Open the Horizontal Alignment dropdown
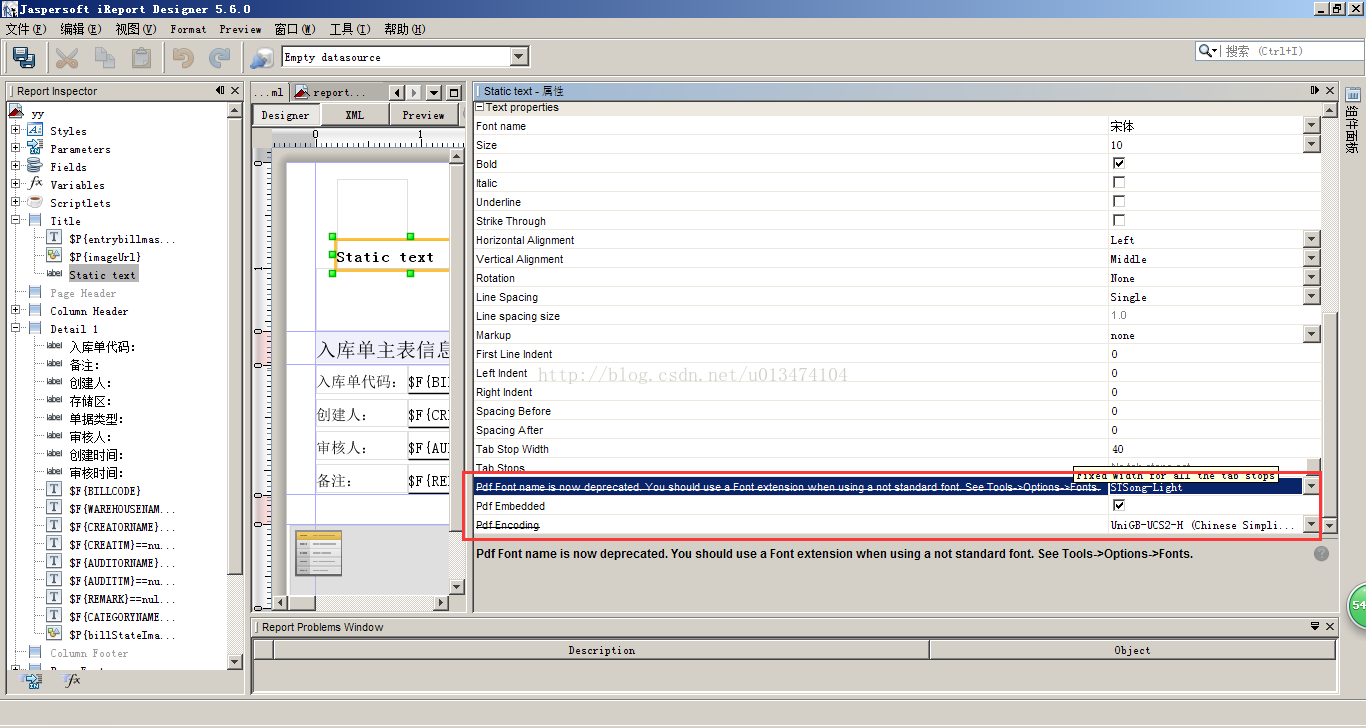 tap(1312, 239)
